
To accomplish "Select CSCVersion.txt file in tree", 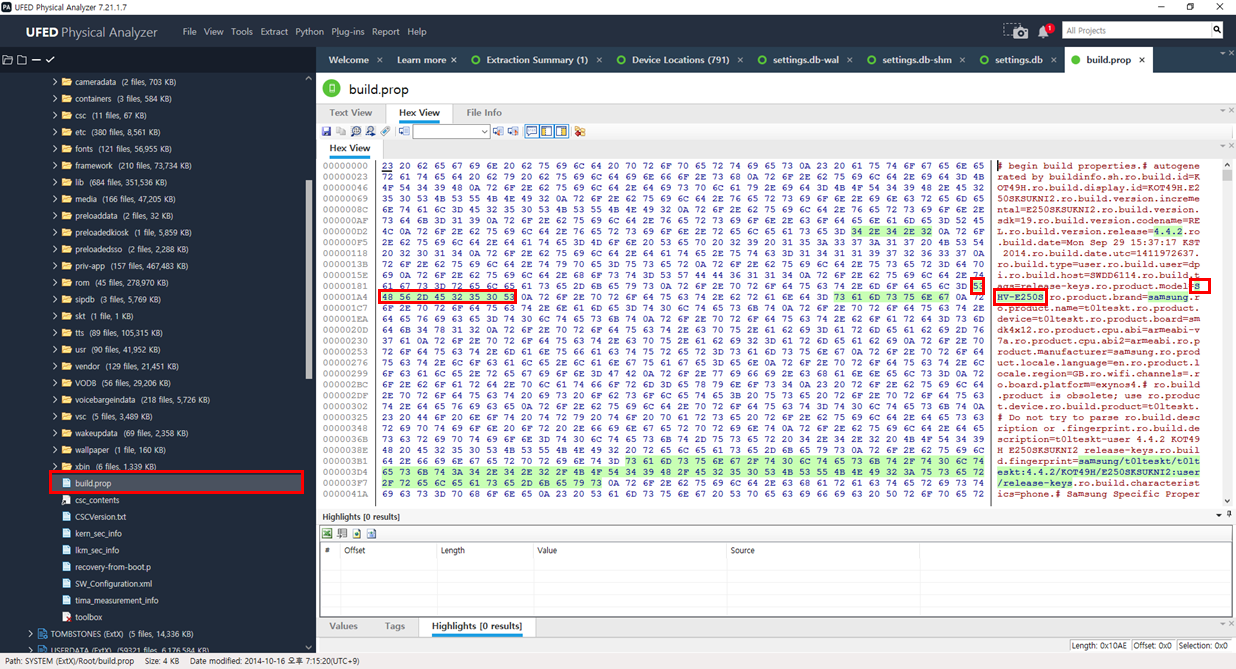I will click(100, 517).
